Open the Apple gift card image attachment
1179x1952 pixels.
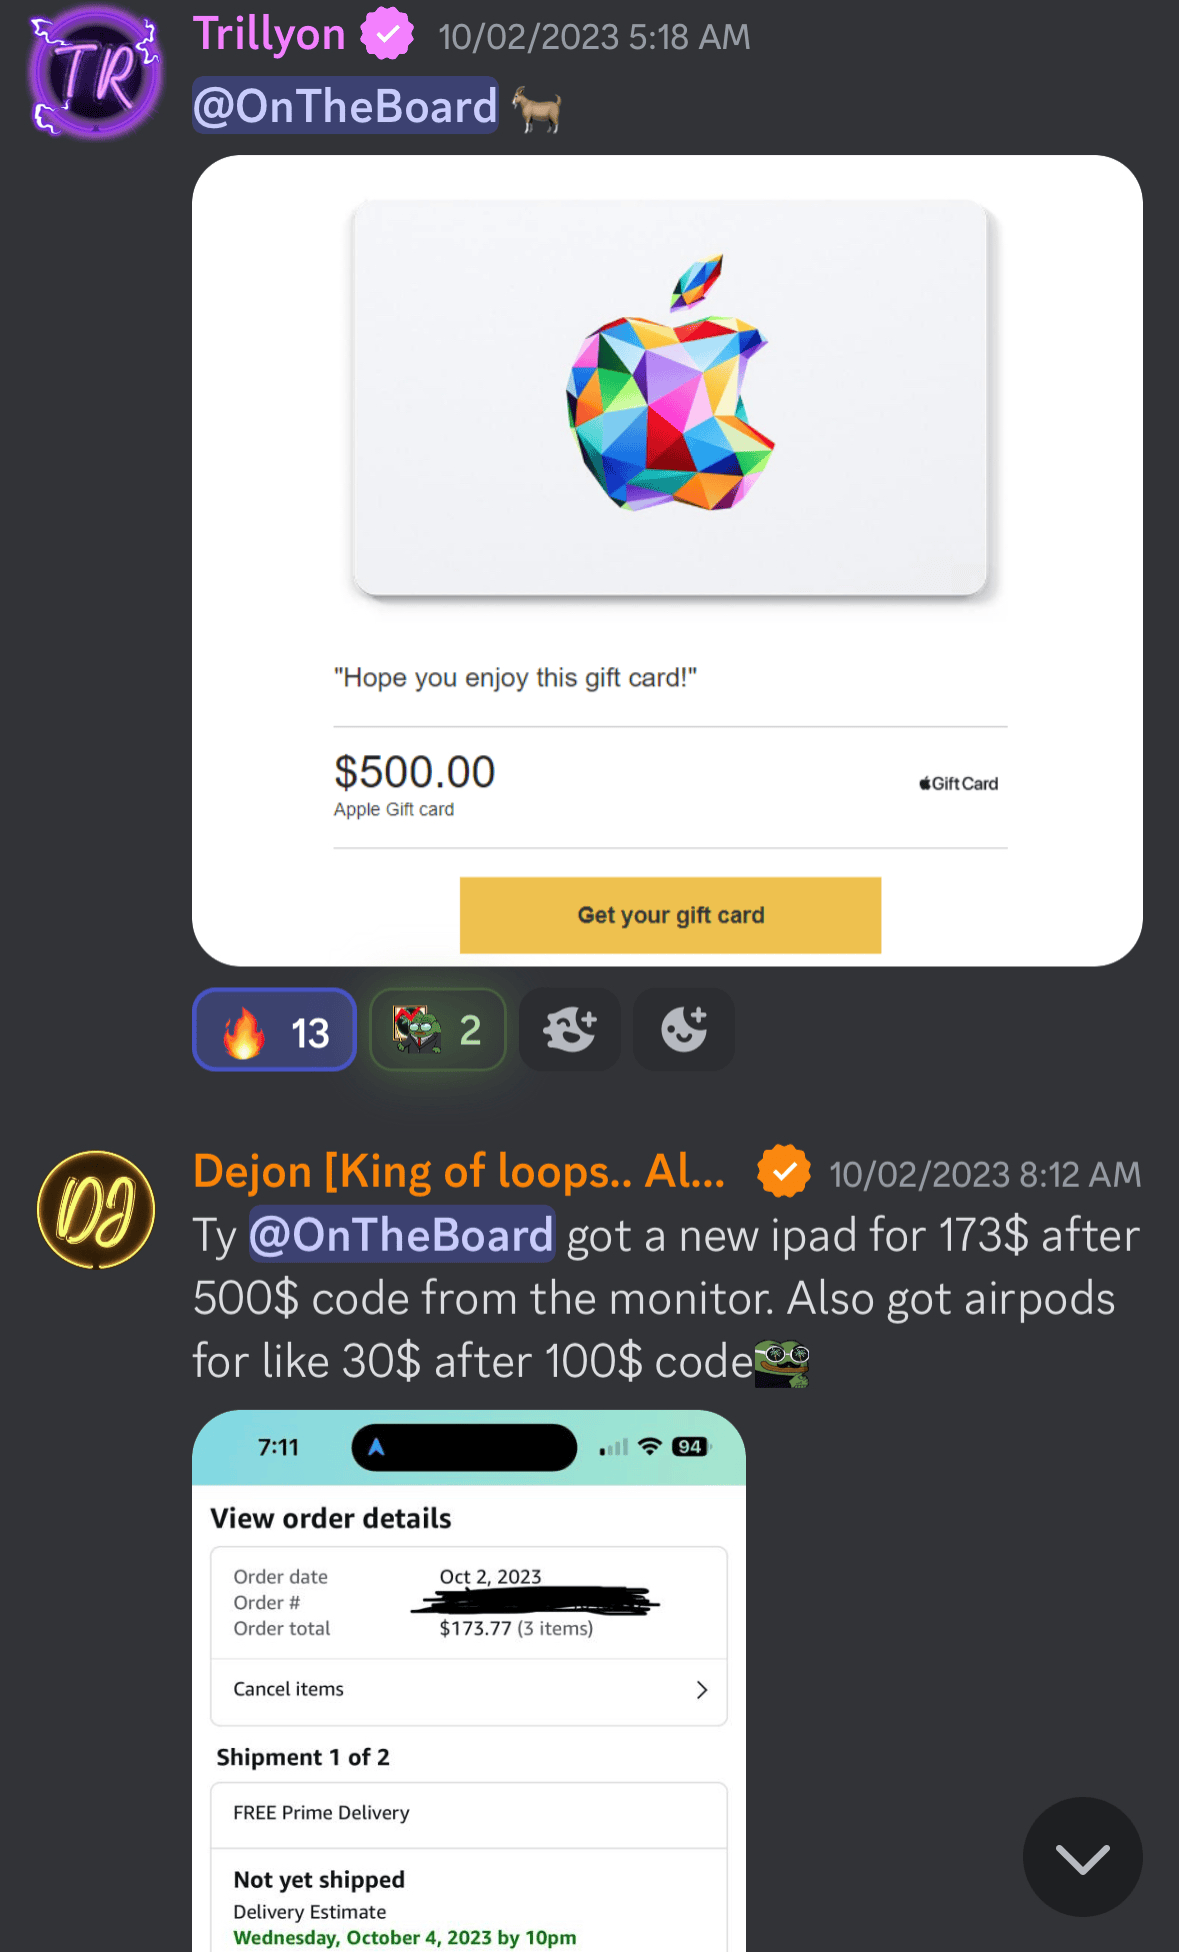point(667,560)
